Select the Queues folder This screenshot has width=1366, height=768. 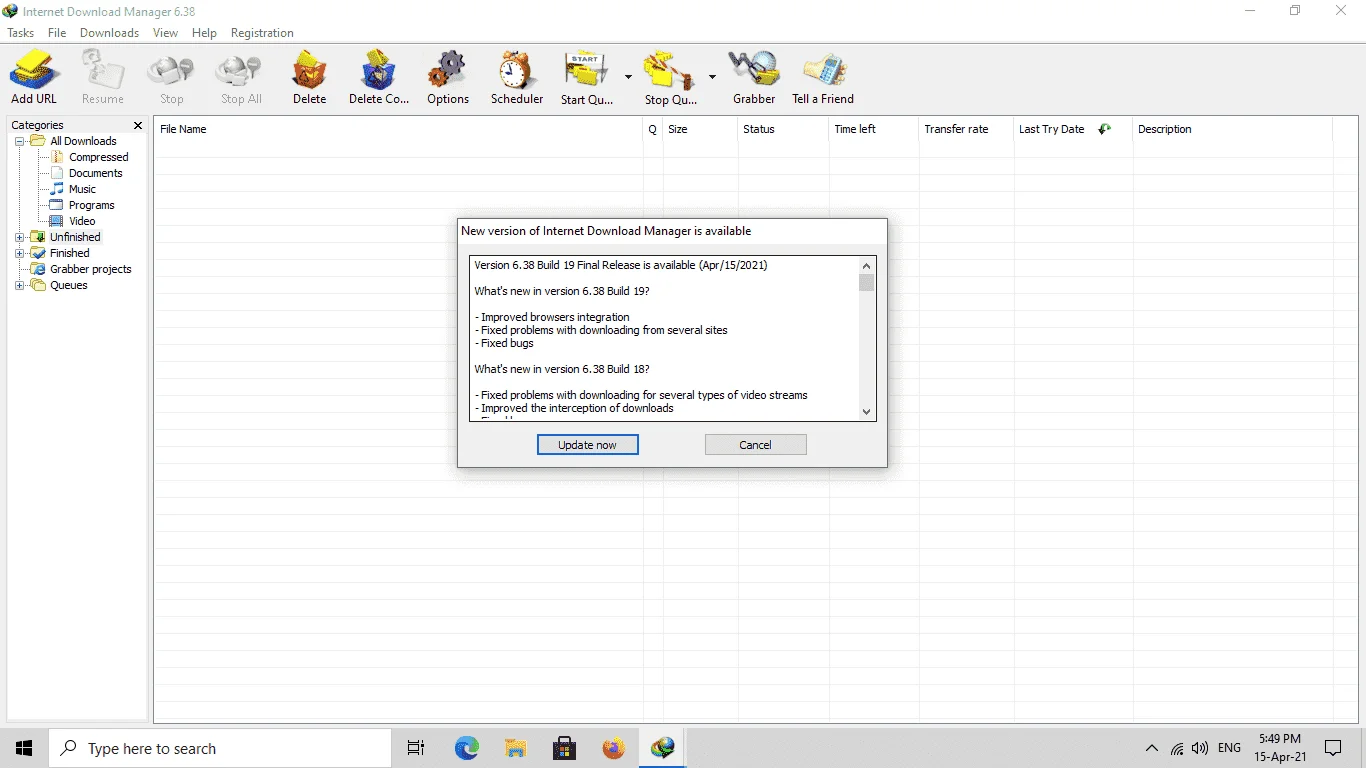(x=68, y=285)
